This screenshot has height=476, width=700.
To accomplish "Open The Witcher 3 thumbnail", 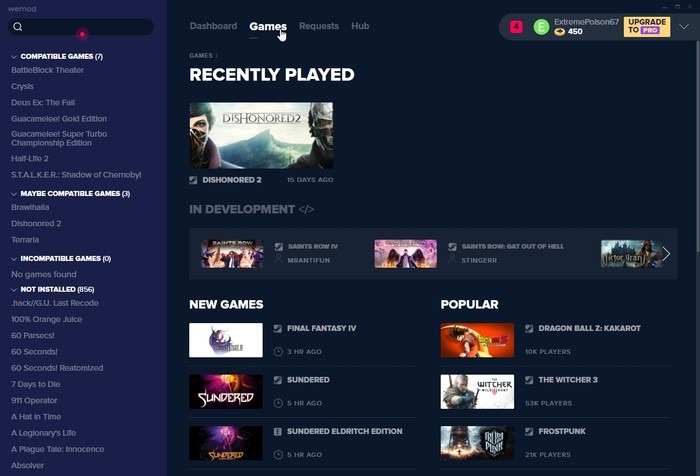I will click(477, 392).
